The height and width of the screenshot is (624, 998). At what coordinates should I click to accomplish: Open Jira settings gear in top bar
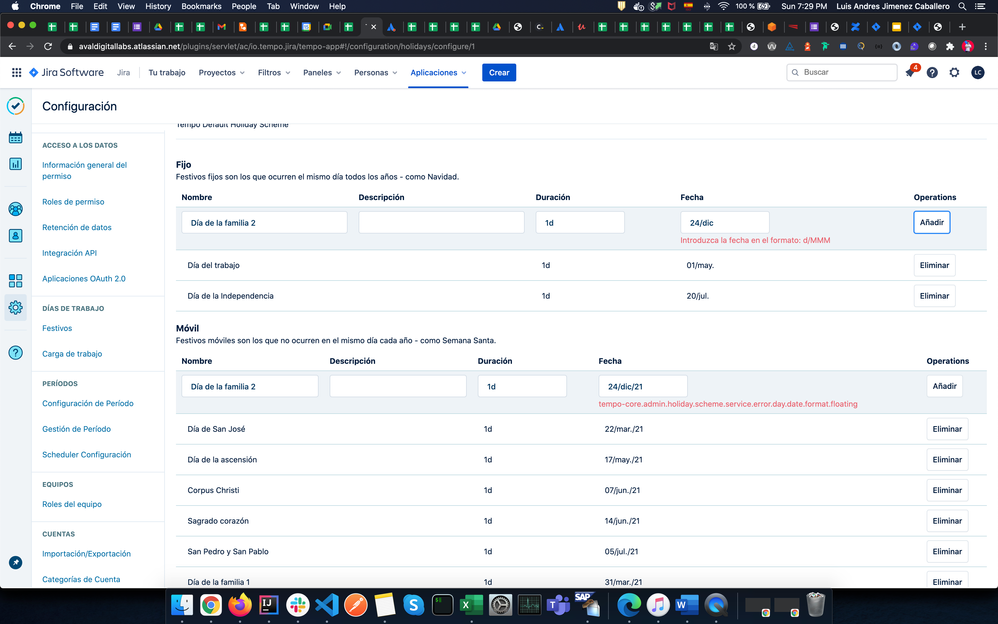click(x=954, y=73)
